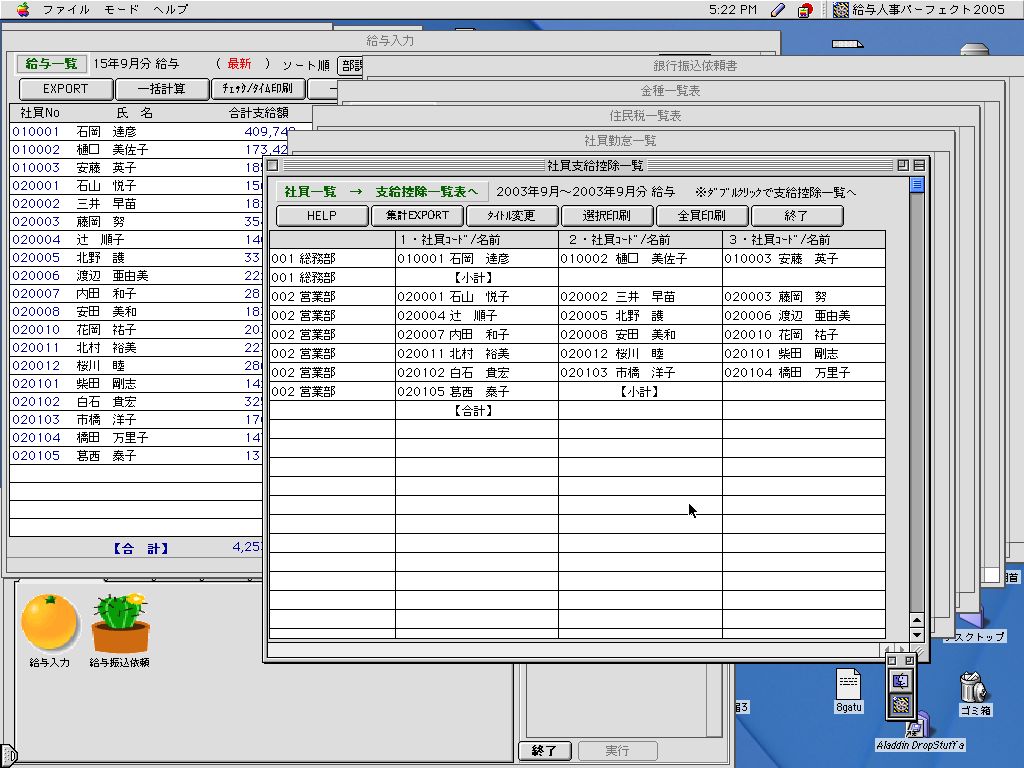Select the payroll app icon in switcher palette
The height and width of the screenshot is (768, 1024).
(x=901, y=704)
